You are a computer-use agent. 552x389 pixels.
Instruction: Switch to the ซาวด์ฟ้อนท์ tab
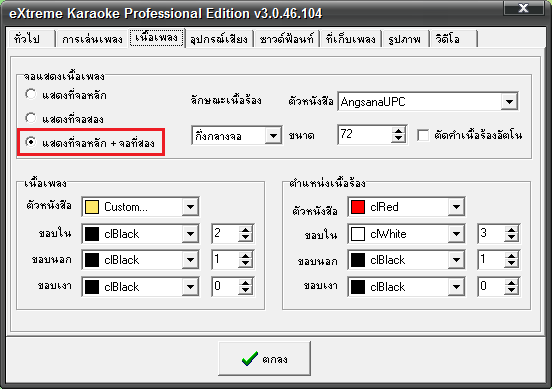click(x=286, y=39)
